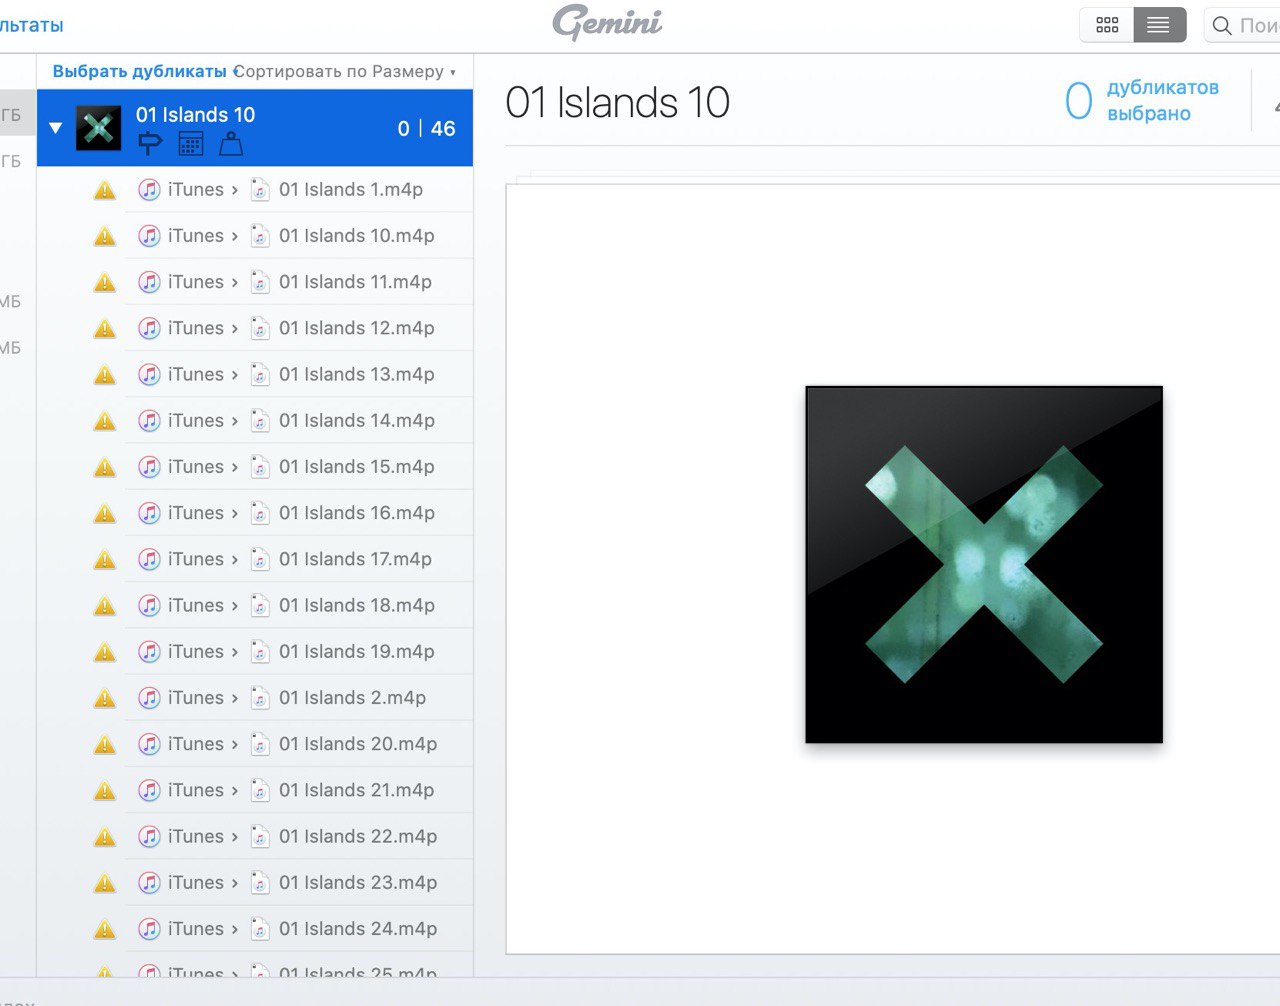1280x1006 pixels.
Task: Click file icon of 01 Islands 23.m4p
Action: point(260,883)
